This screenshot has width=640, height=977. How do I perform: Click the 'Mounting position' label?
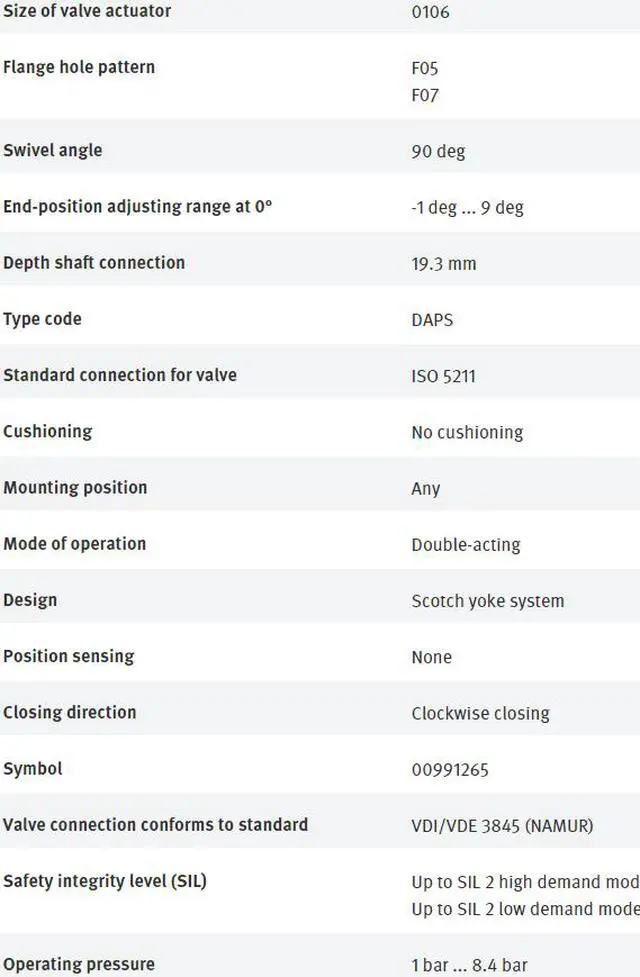[x=75, y=488]
